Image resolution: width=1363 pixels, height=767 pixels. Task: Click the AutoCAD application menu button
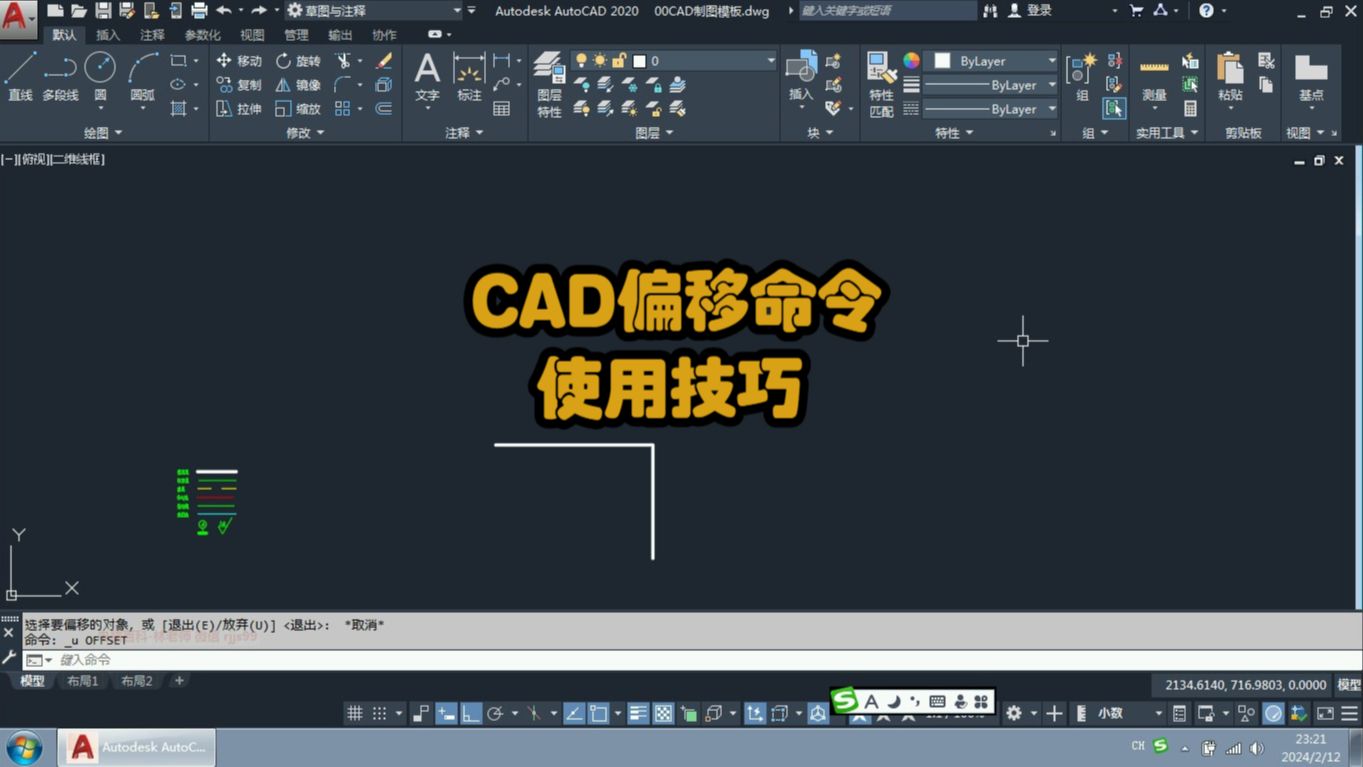(17, 17)
